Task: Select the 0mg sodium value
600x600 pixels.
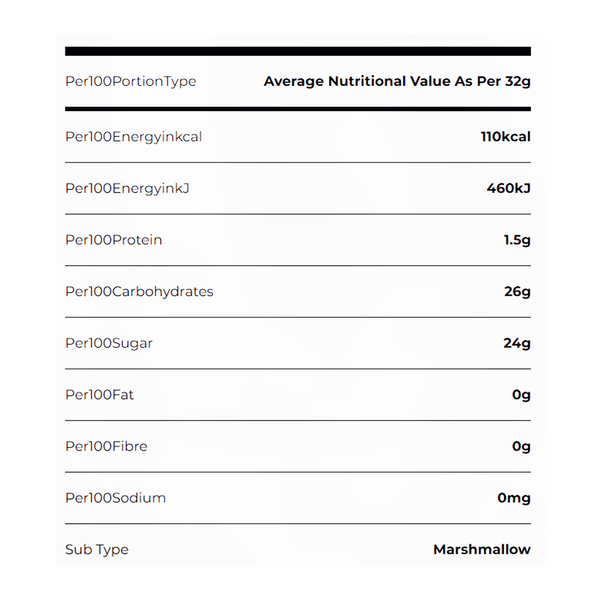Action: 514,498
